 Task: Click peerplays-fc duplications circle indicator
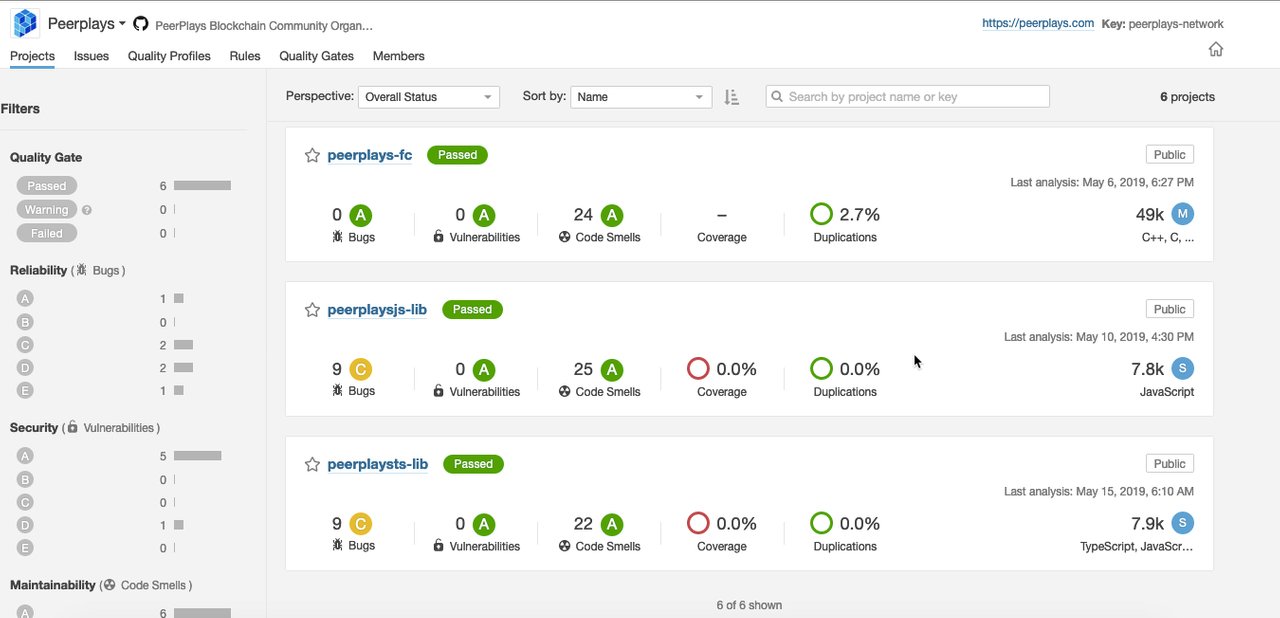[x=821, y=215]
